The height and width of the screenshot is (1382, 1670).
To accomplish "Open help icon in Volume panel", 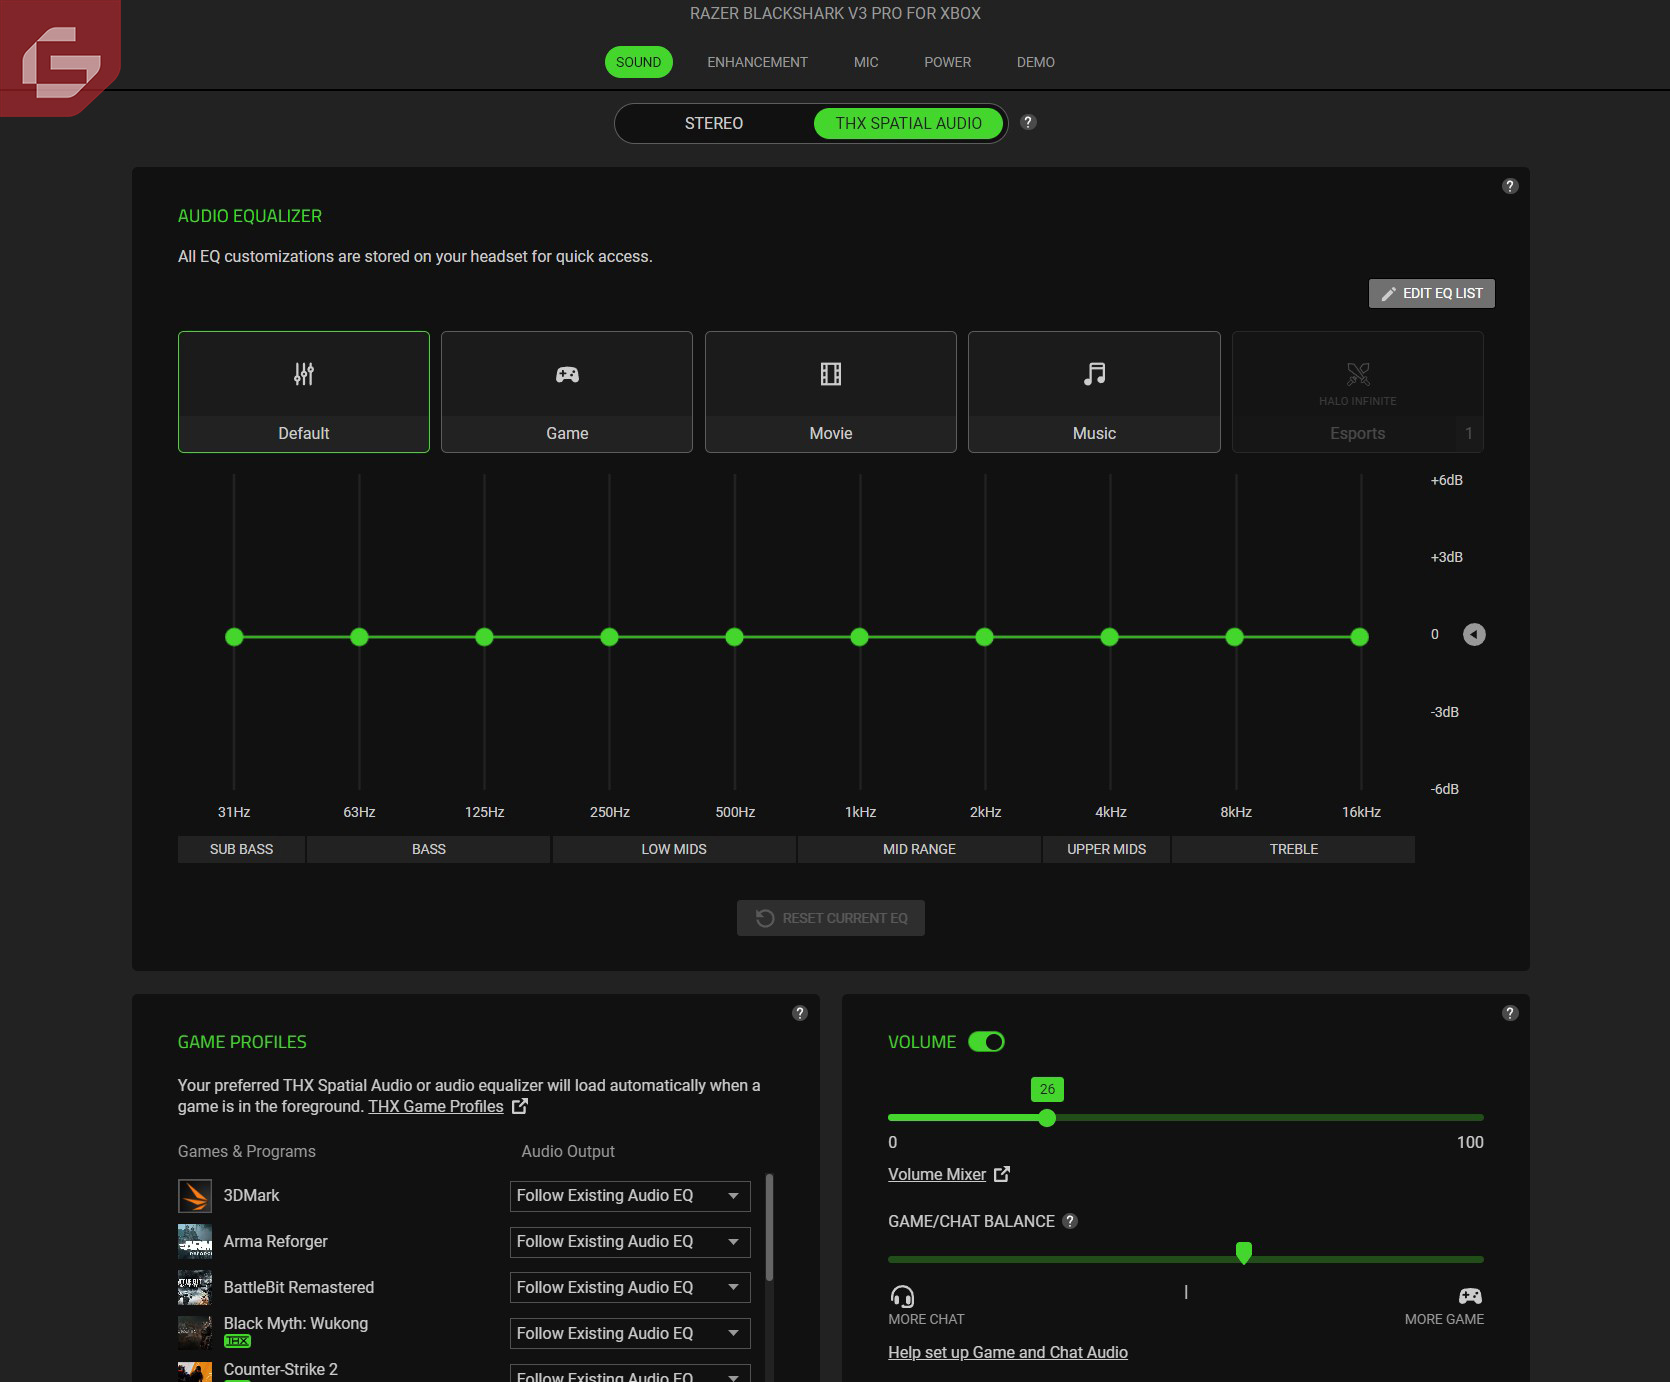I will (x=1510, y=1013).
